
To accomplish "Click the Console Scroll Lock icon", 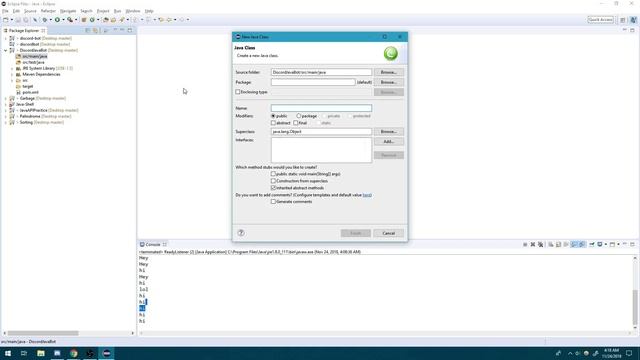I will 558,244.
